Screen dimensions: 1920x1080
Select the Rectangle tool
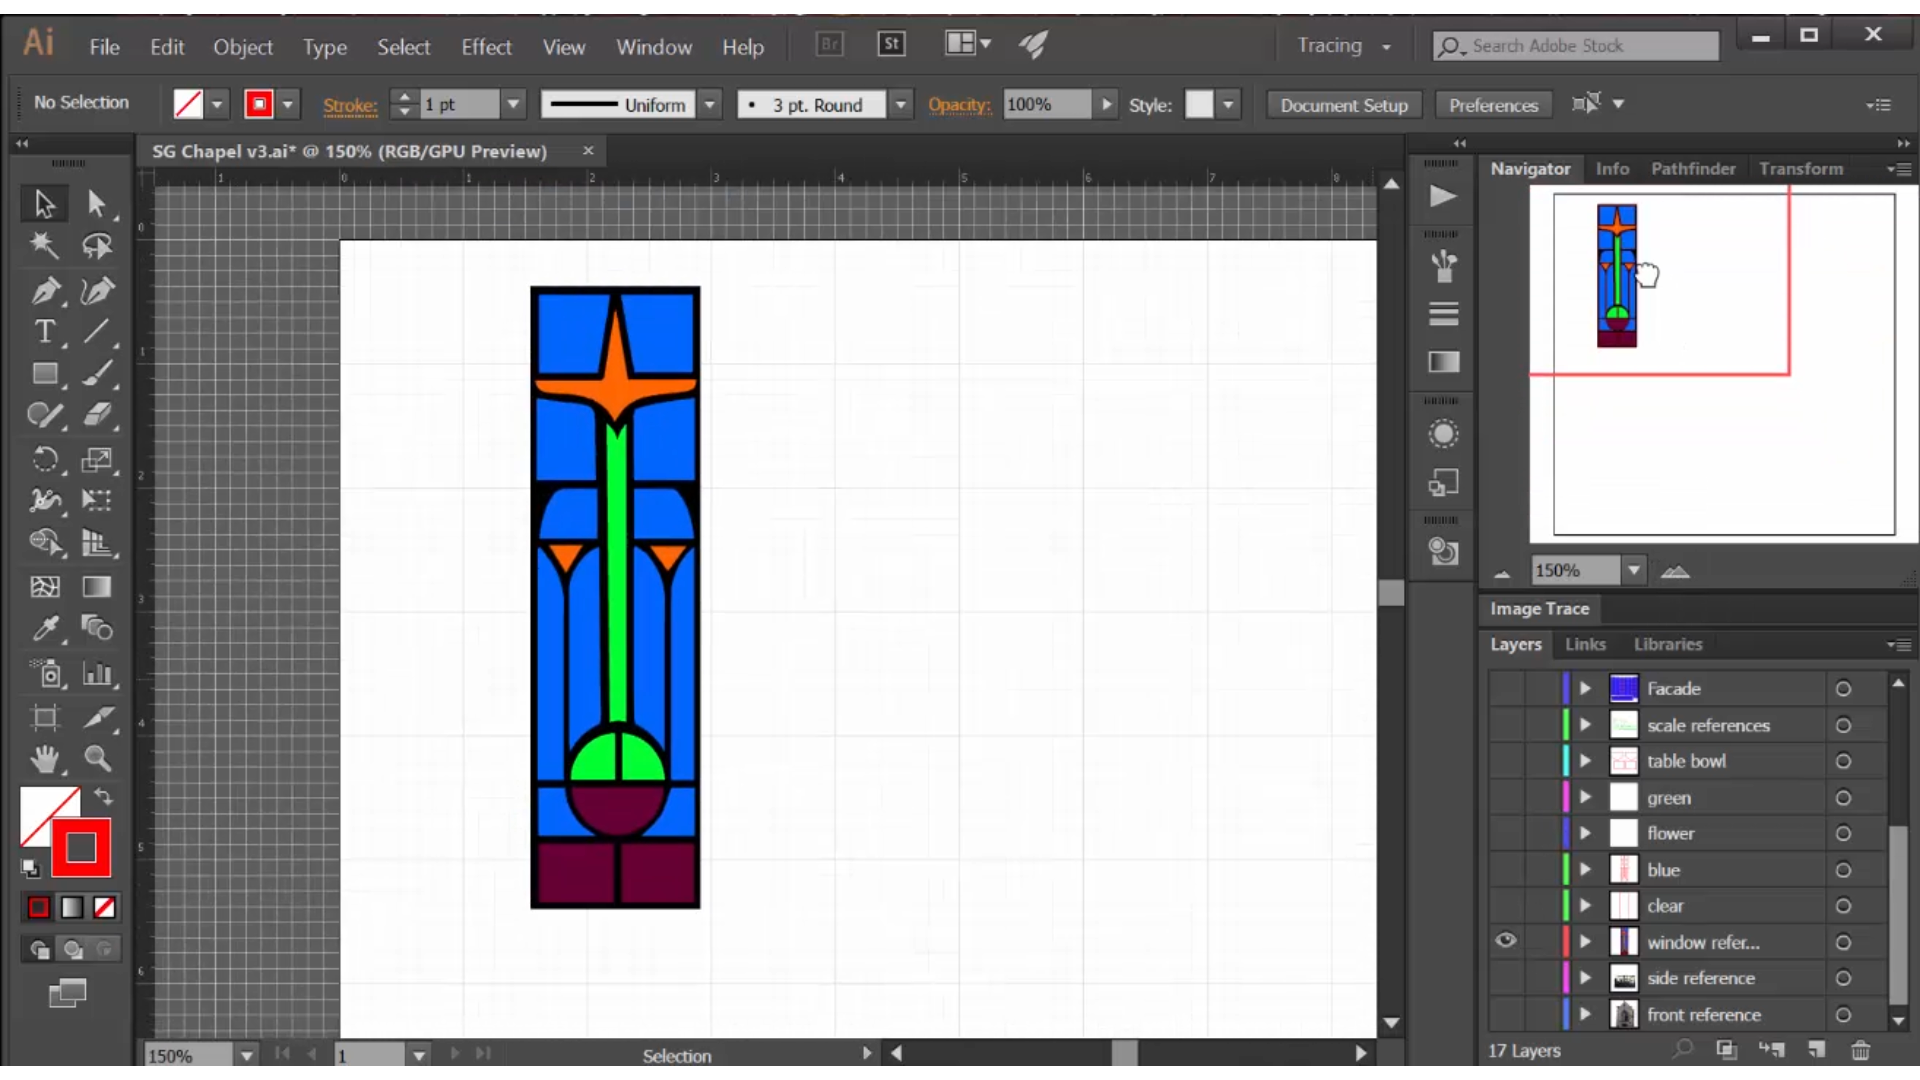point(44,374)
